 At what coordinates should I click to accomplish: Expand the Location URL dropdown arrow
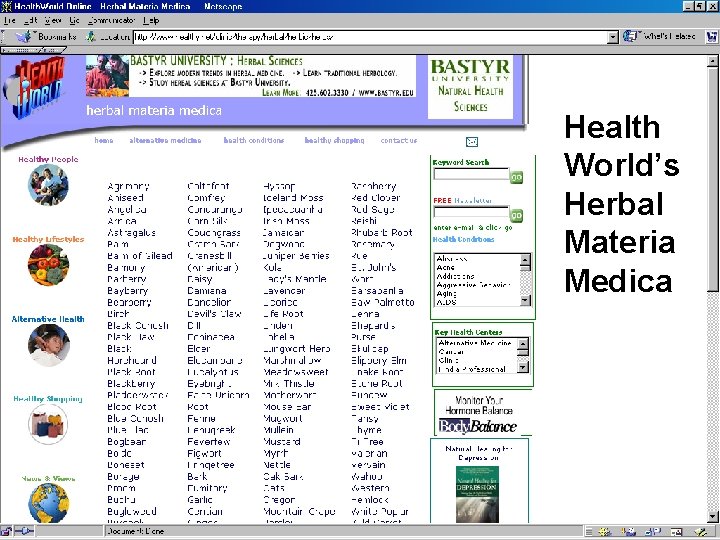pos(613,37)
